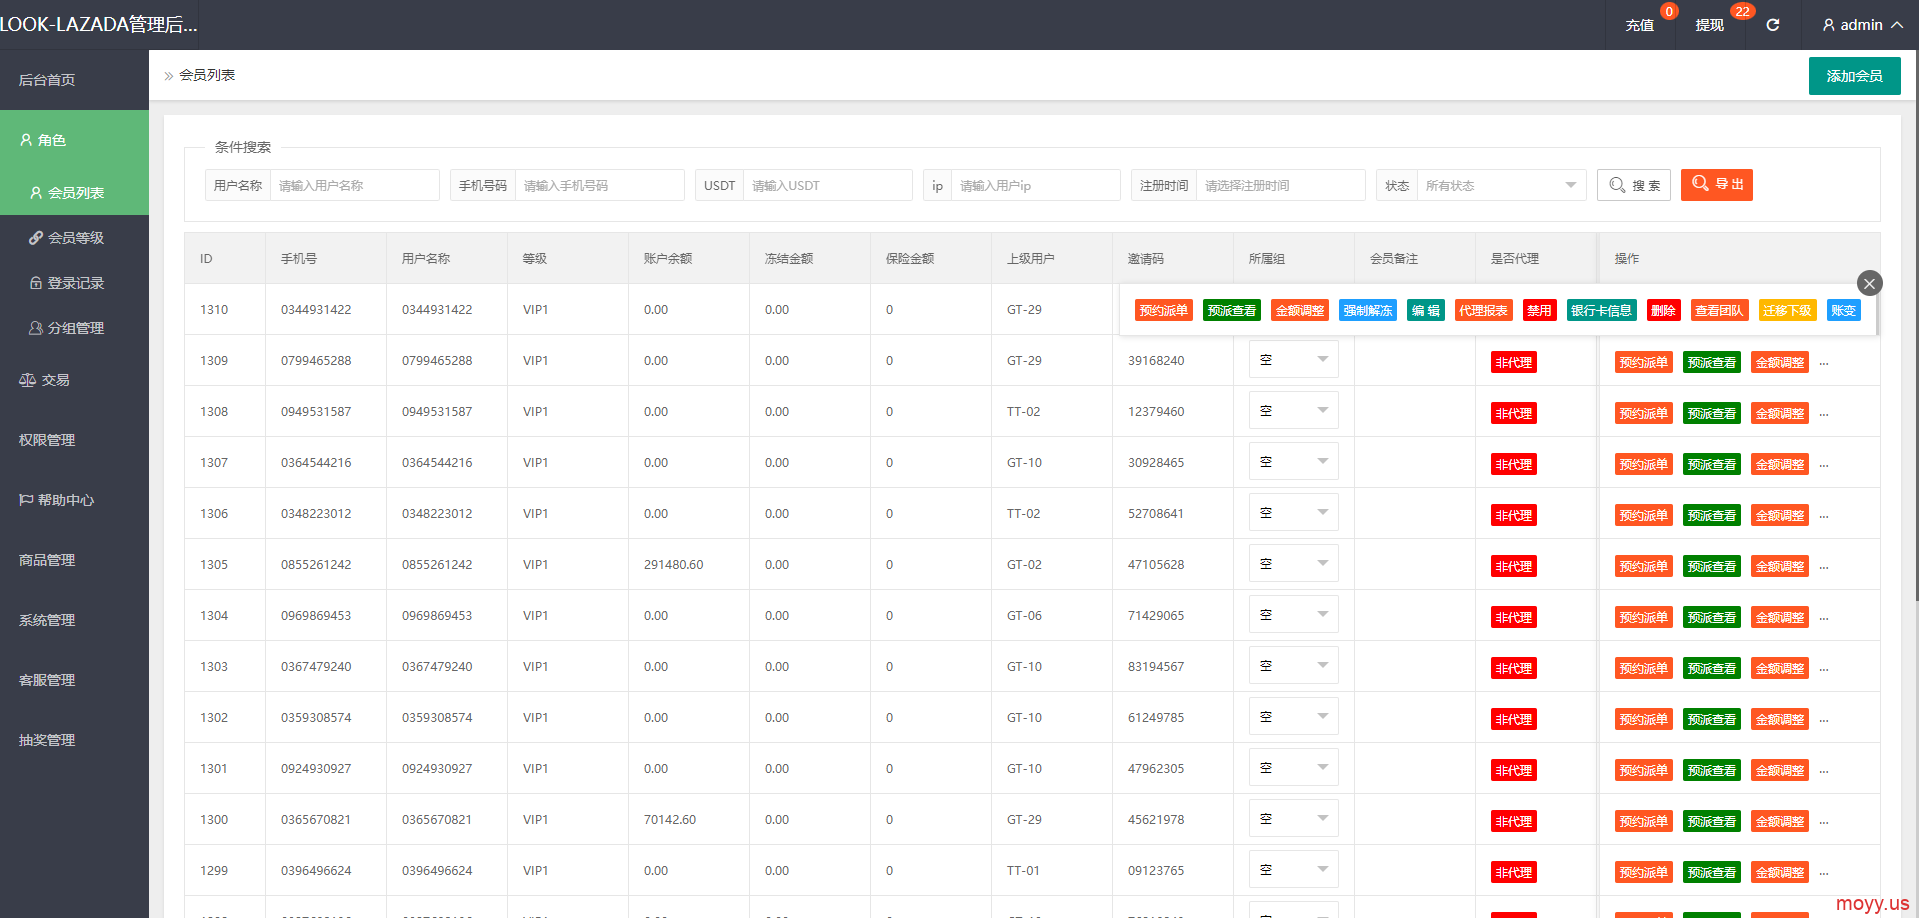Click 账变 in the popup row
Viewport: 1919px width, 918px height.
coord(1844,310)
